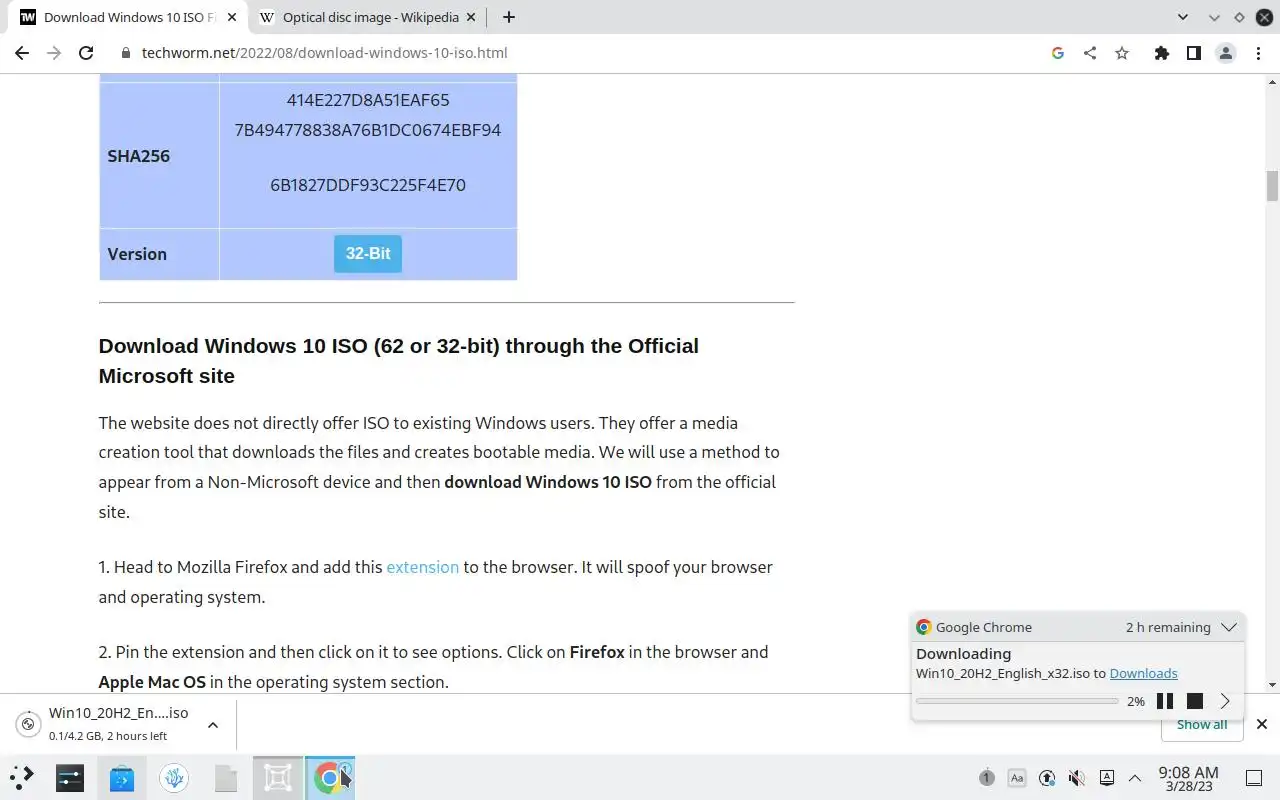Click the Version table cell label
This screenshot has height=800, width=1280.
pyautogui.click(x=137, y=254)
